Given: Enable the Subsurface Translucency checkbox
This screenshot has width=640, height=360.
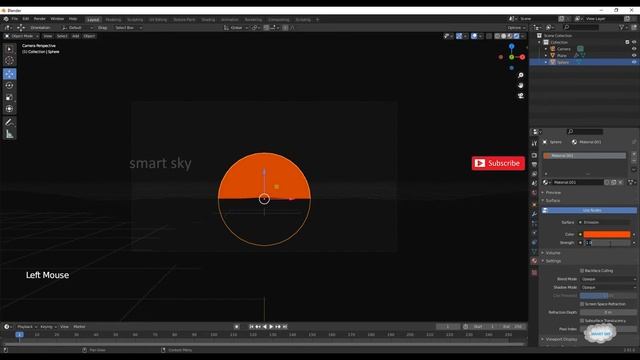Looking at the screenshot, I should point(582,321).
